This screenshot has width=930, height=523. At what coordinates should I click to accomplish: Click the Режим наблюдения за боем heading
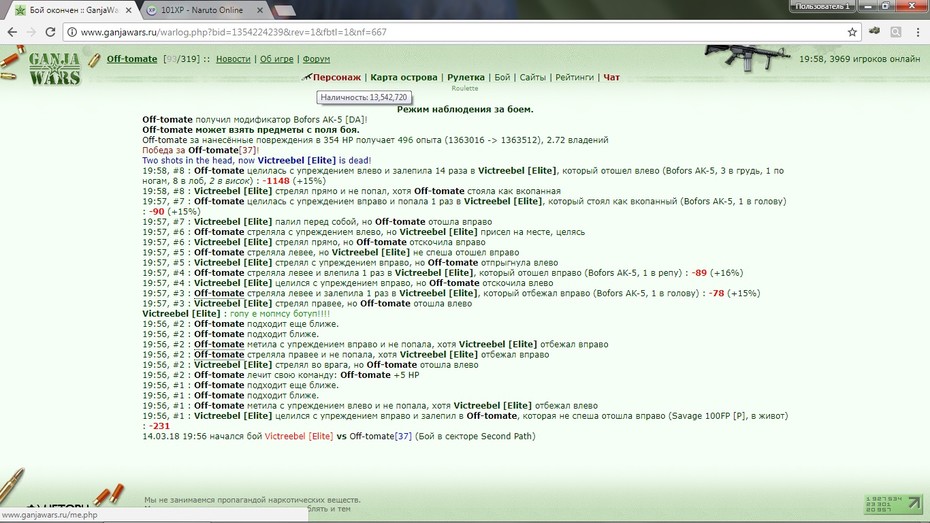pos(465,109)
